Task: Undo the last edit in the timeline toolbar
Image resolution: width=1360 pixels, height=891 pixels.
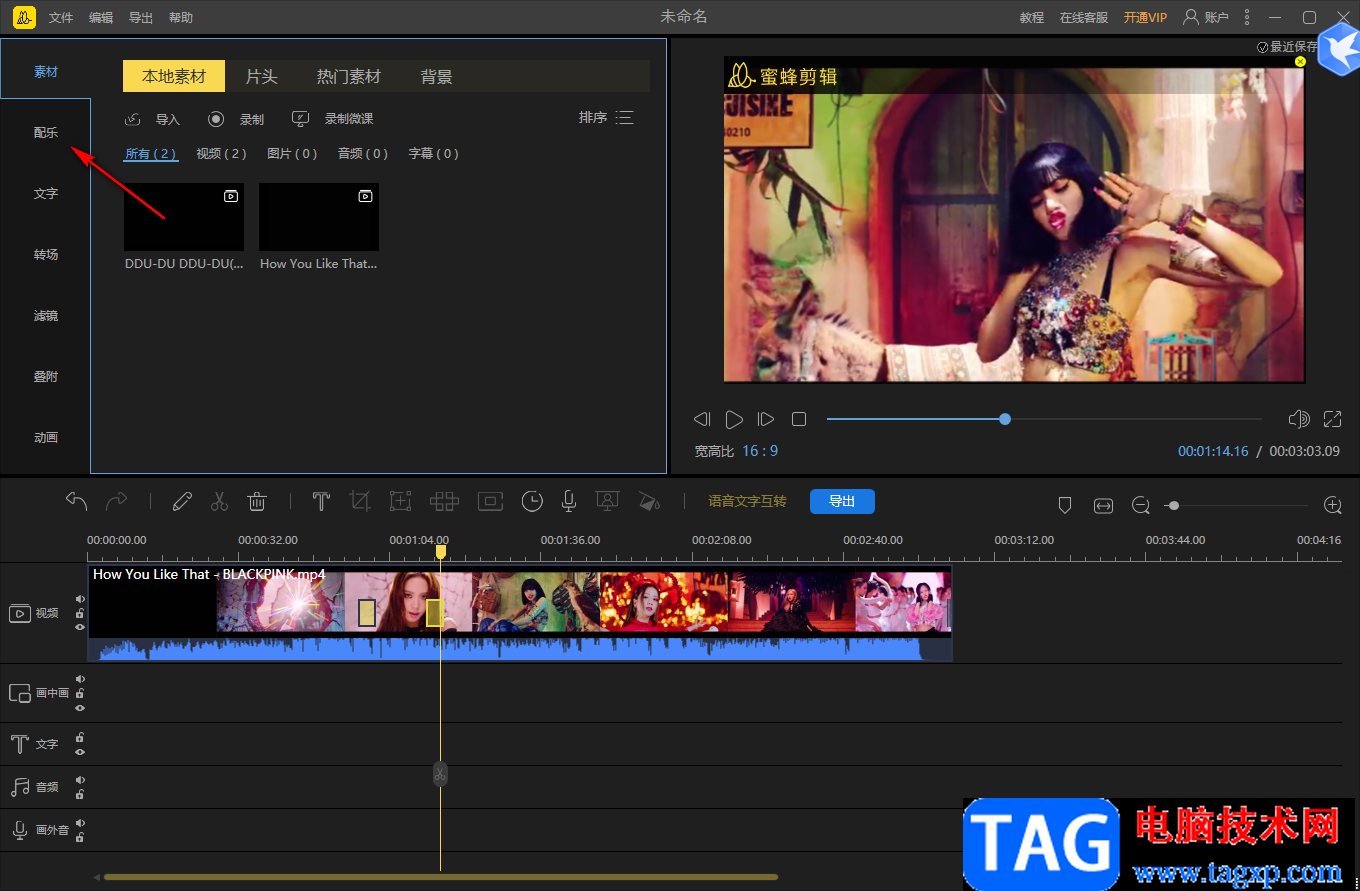Action: [x=76, y=501]
